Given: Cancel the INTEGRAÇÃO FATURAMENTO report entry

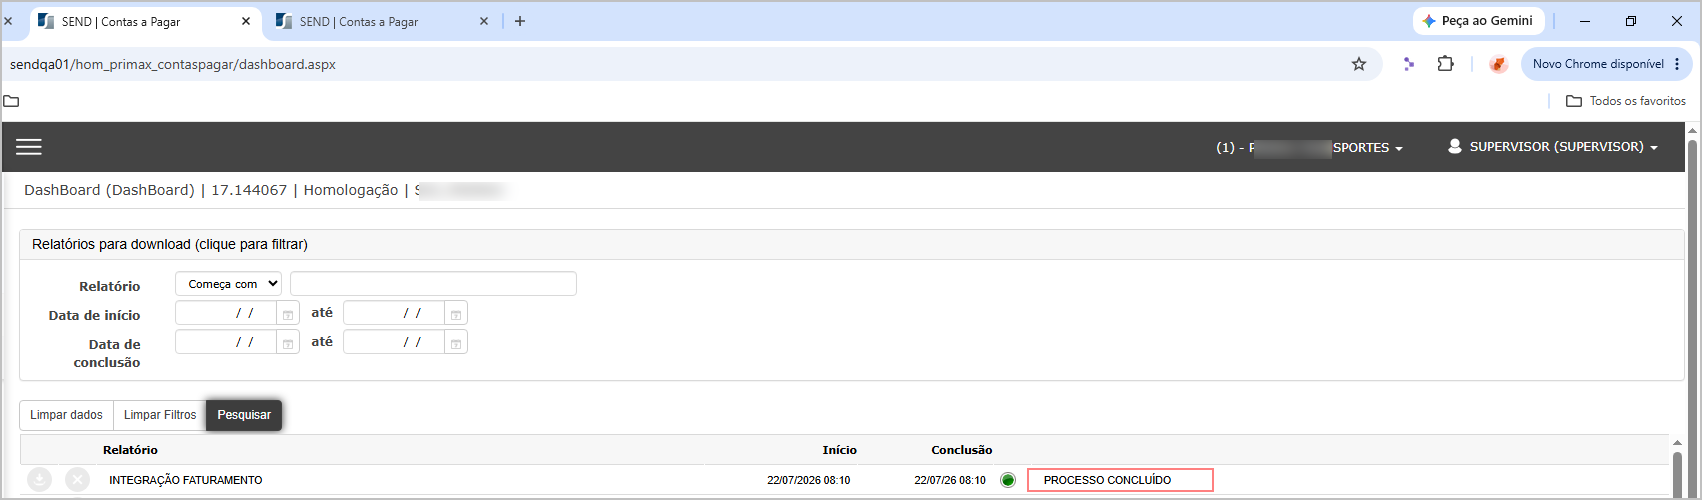Looking at the screenshot, I should tap(77, 480).
